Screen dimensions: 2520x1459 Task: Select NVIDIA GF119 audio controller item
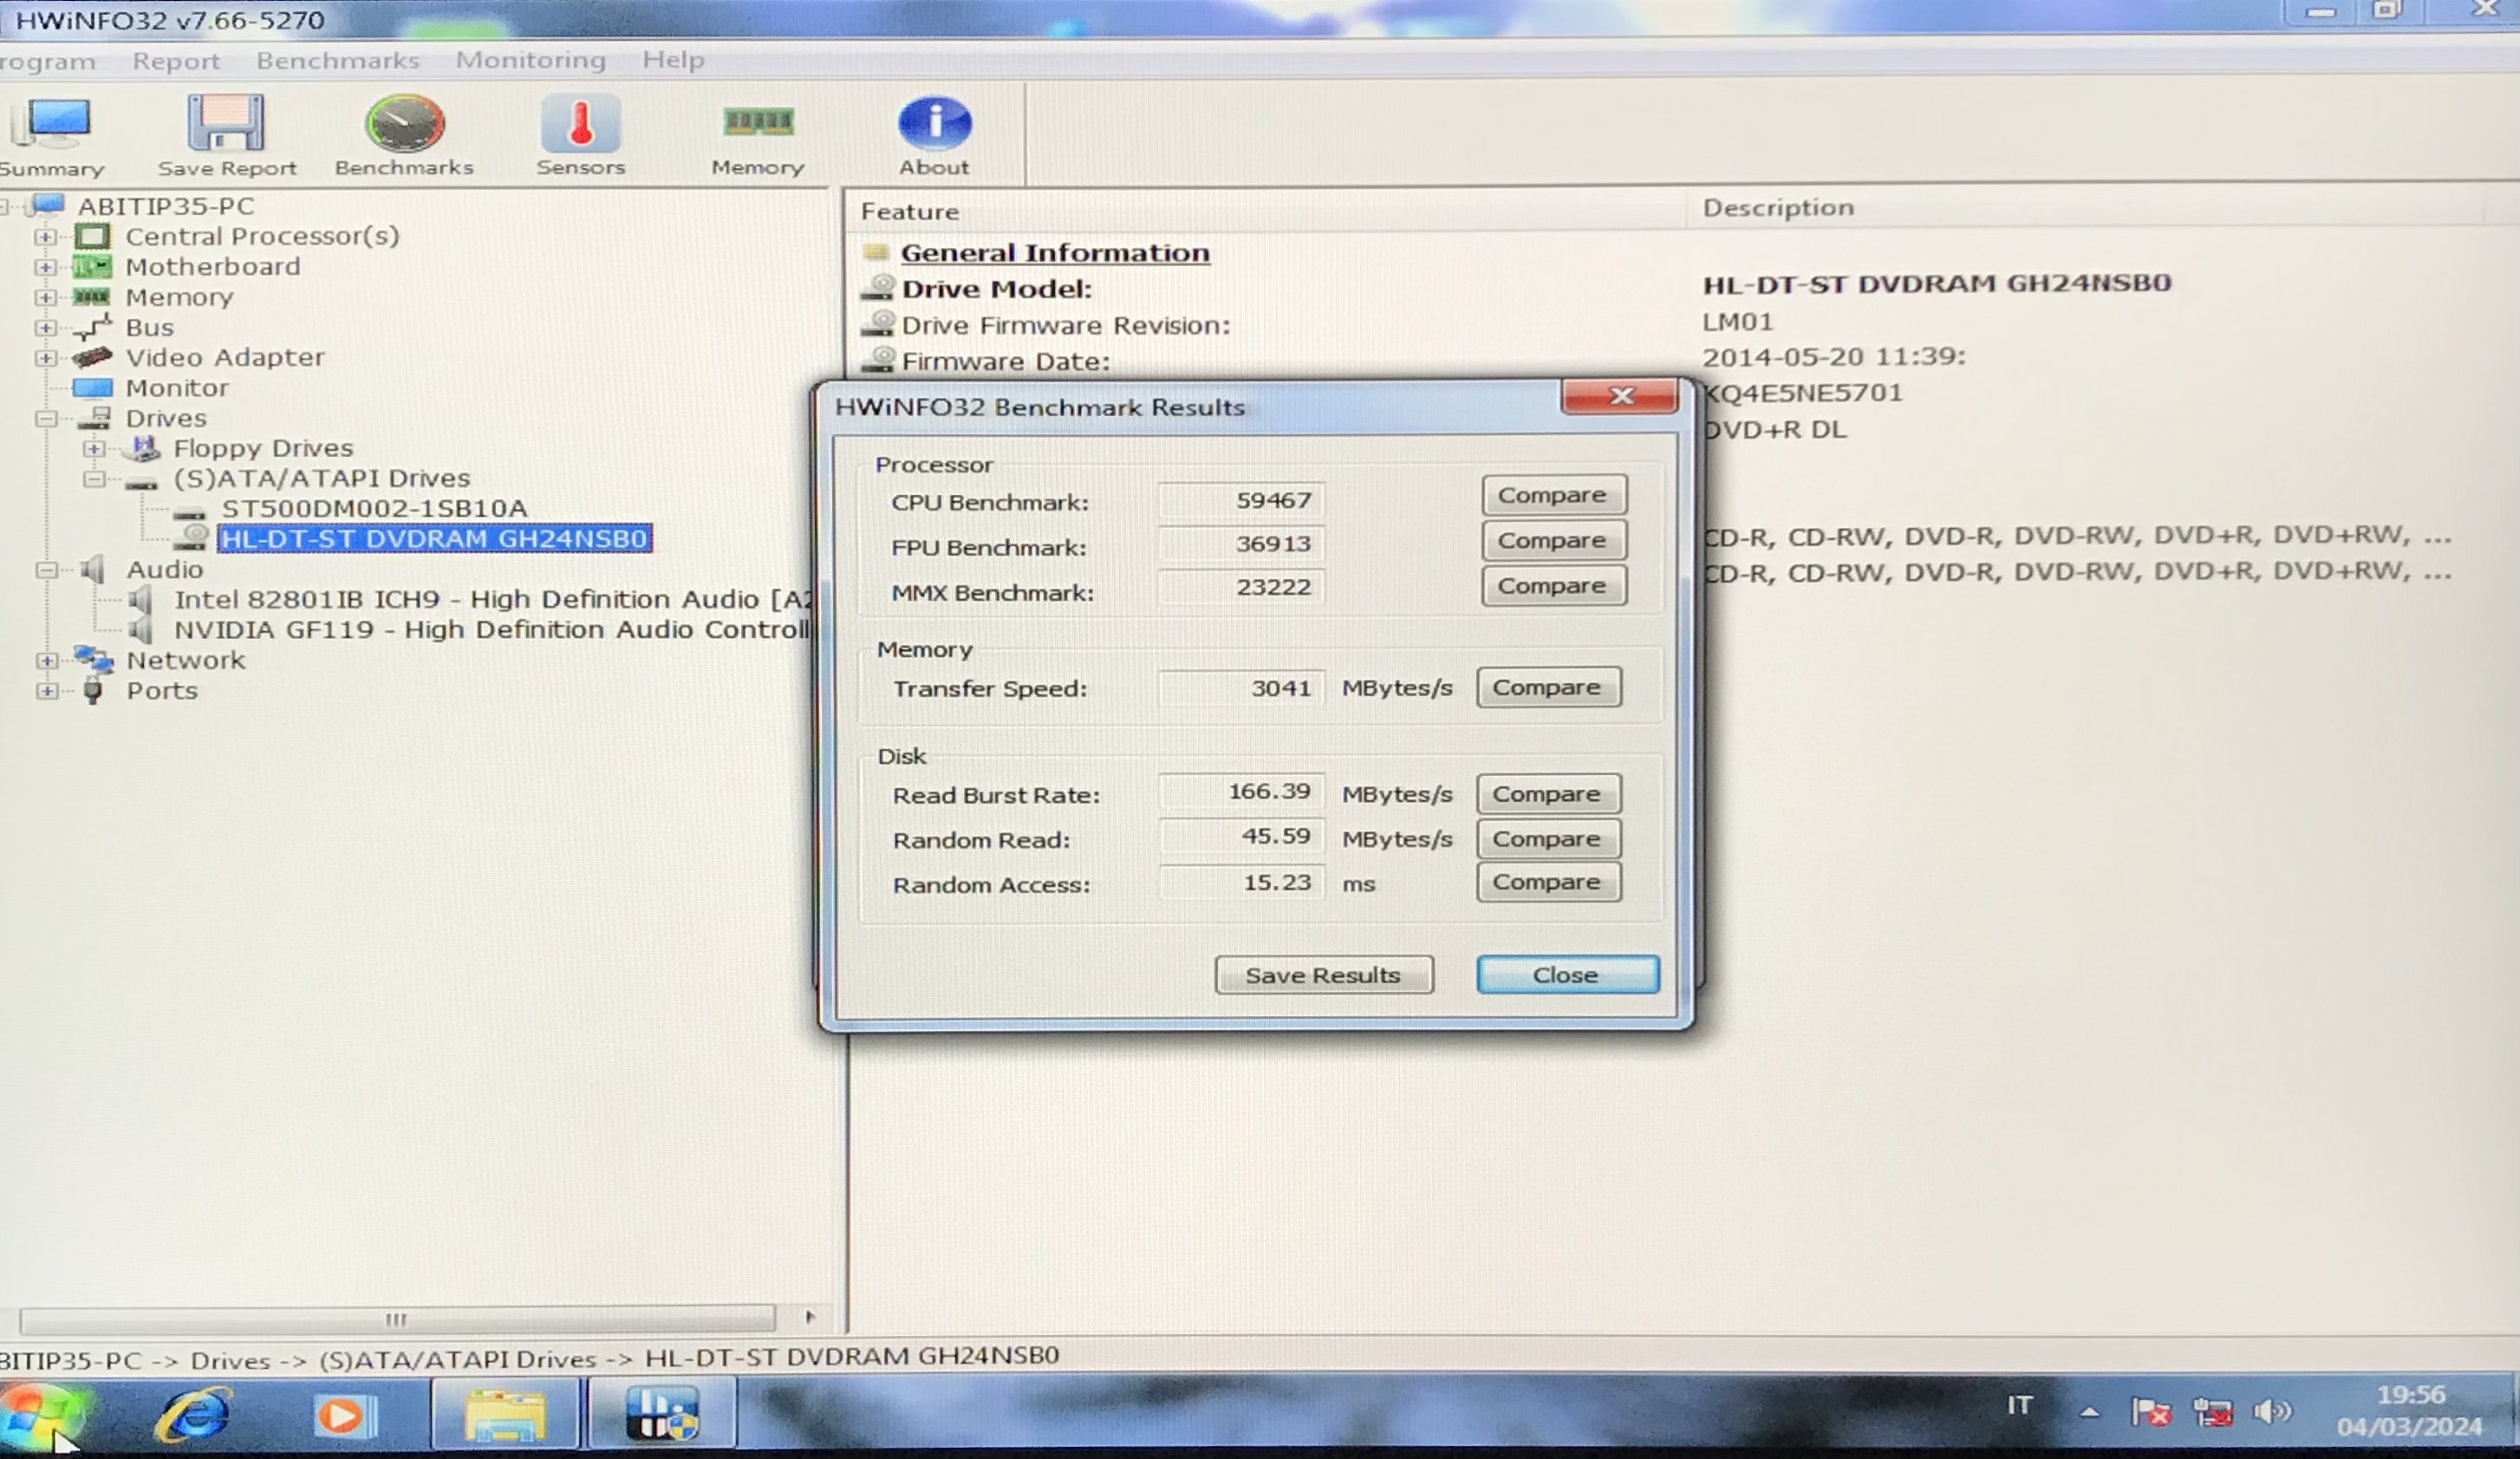tap(490, 630)
